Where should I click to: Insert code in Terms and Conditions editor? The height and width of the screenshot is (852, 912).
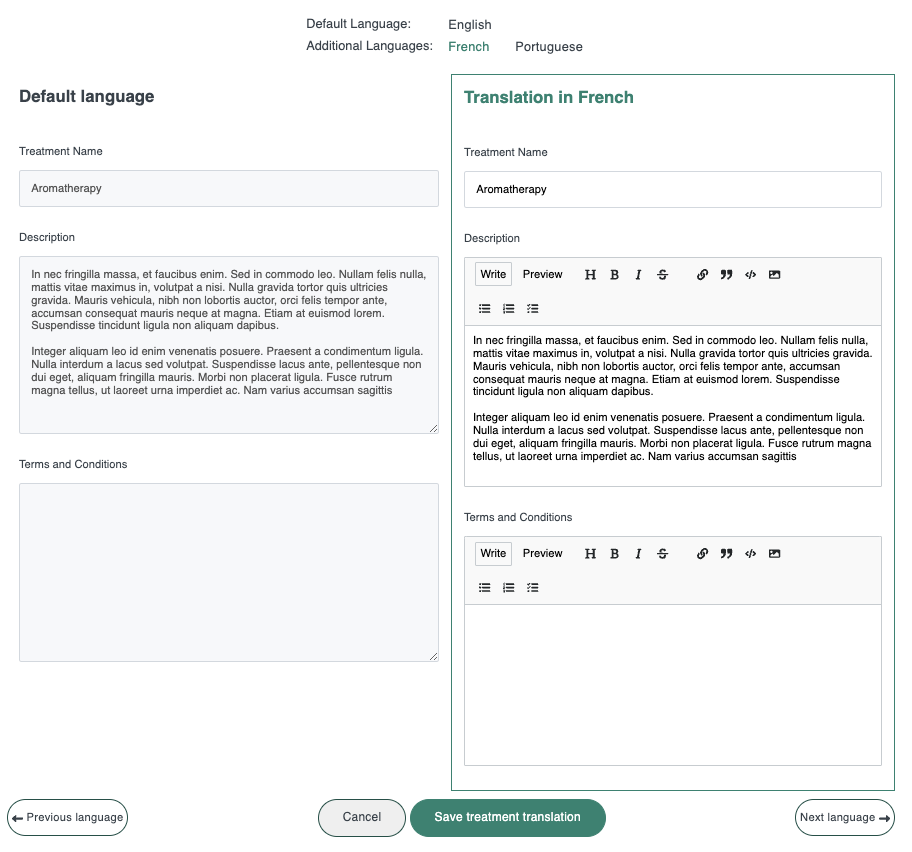click(750, 554)
